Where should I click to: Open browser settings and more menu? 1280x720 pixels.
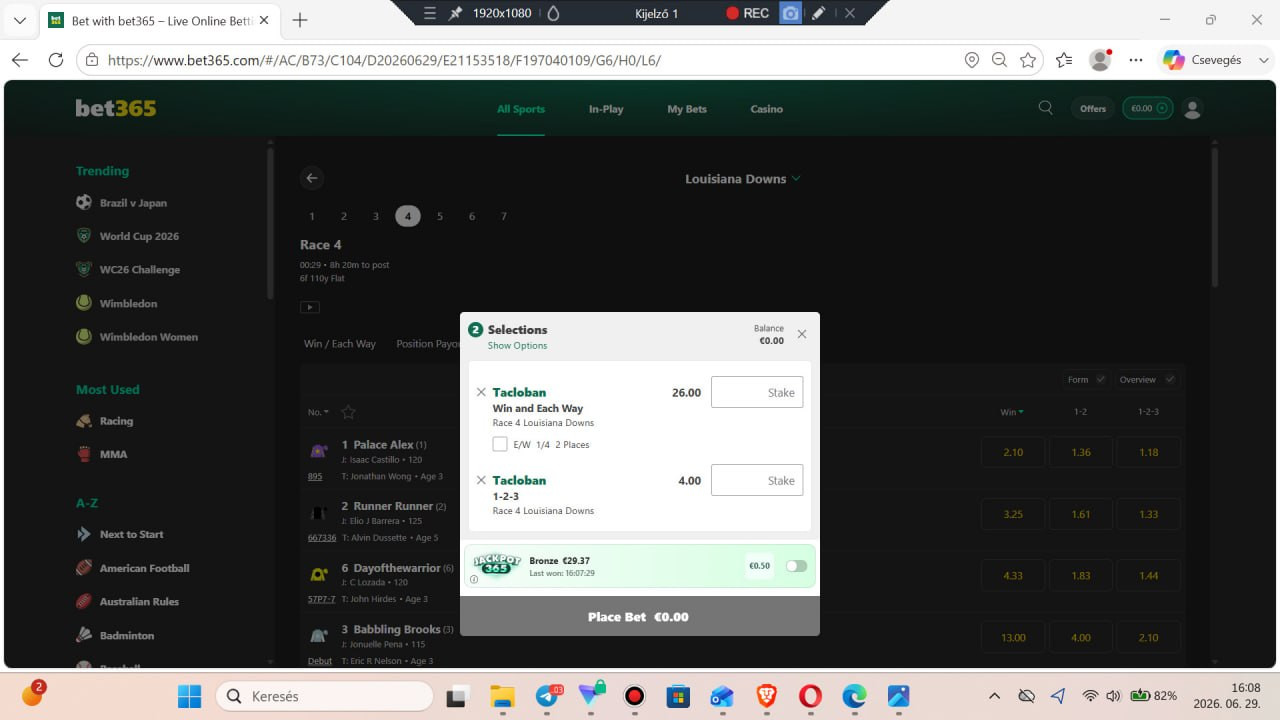(1135, 60)
